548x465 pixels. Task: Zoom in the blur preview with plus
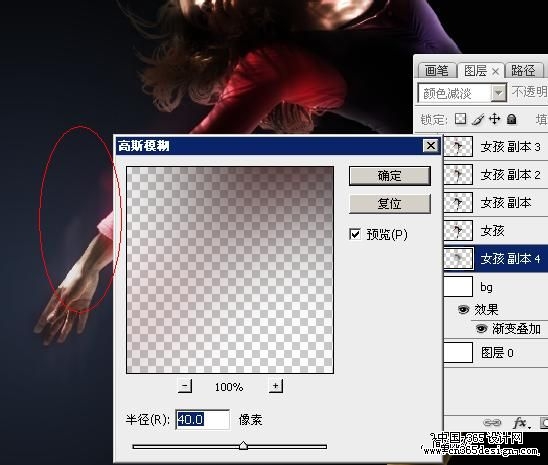276,386
